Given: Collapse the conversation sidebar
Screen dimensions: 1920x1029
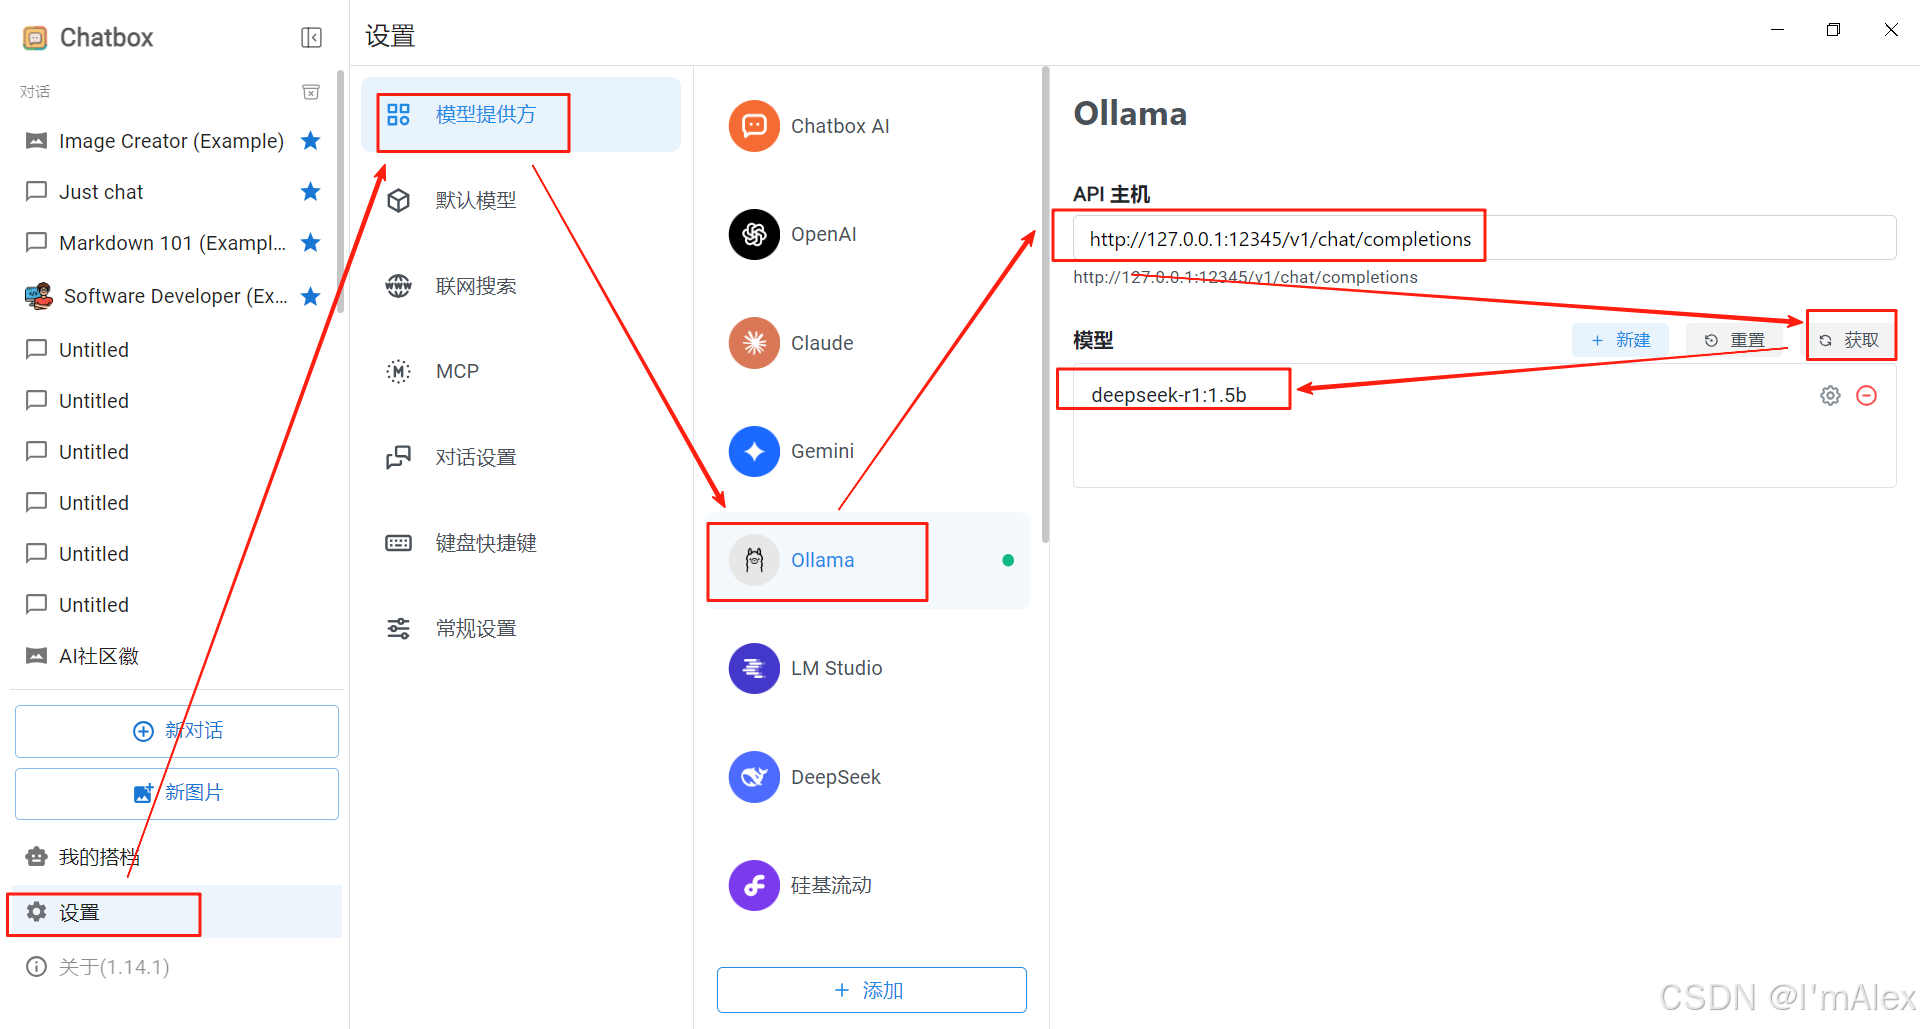Looking at the screenshot, I should click(311, 37).
